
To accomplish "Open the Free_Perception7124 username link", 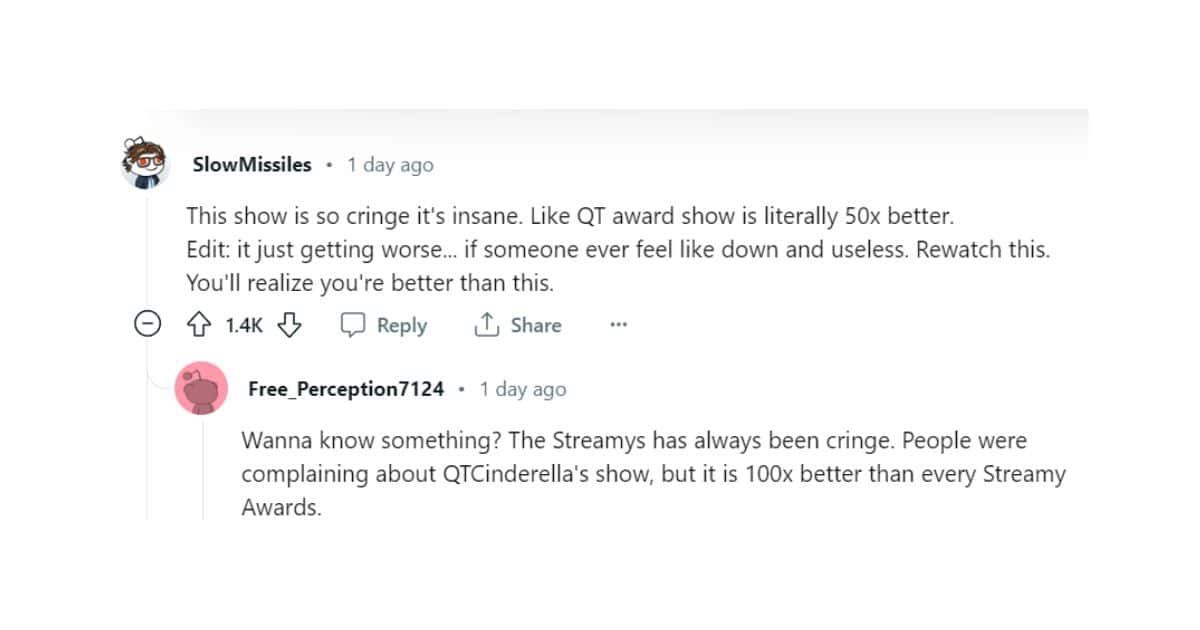I will [346, 389].
